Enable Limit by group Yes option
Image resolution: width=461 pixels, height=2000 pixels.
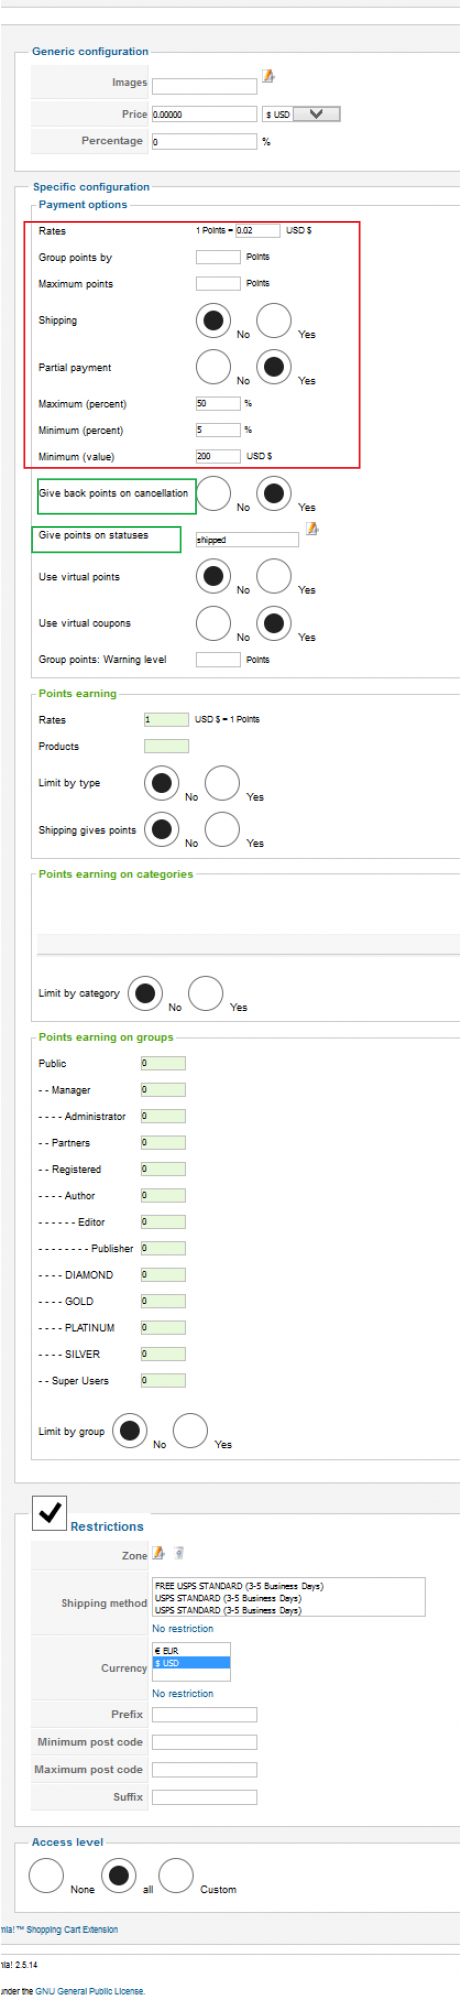[190, 1431]
